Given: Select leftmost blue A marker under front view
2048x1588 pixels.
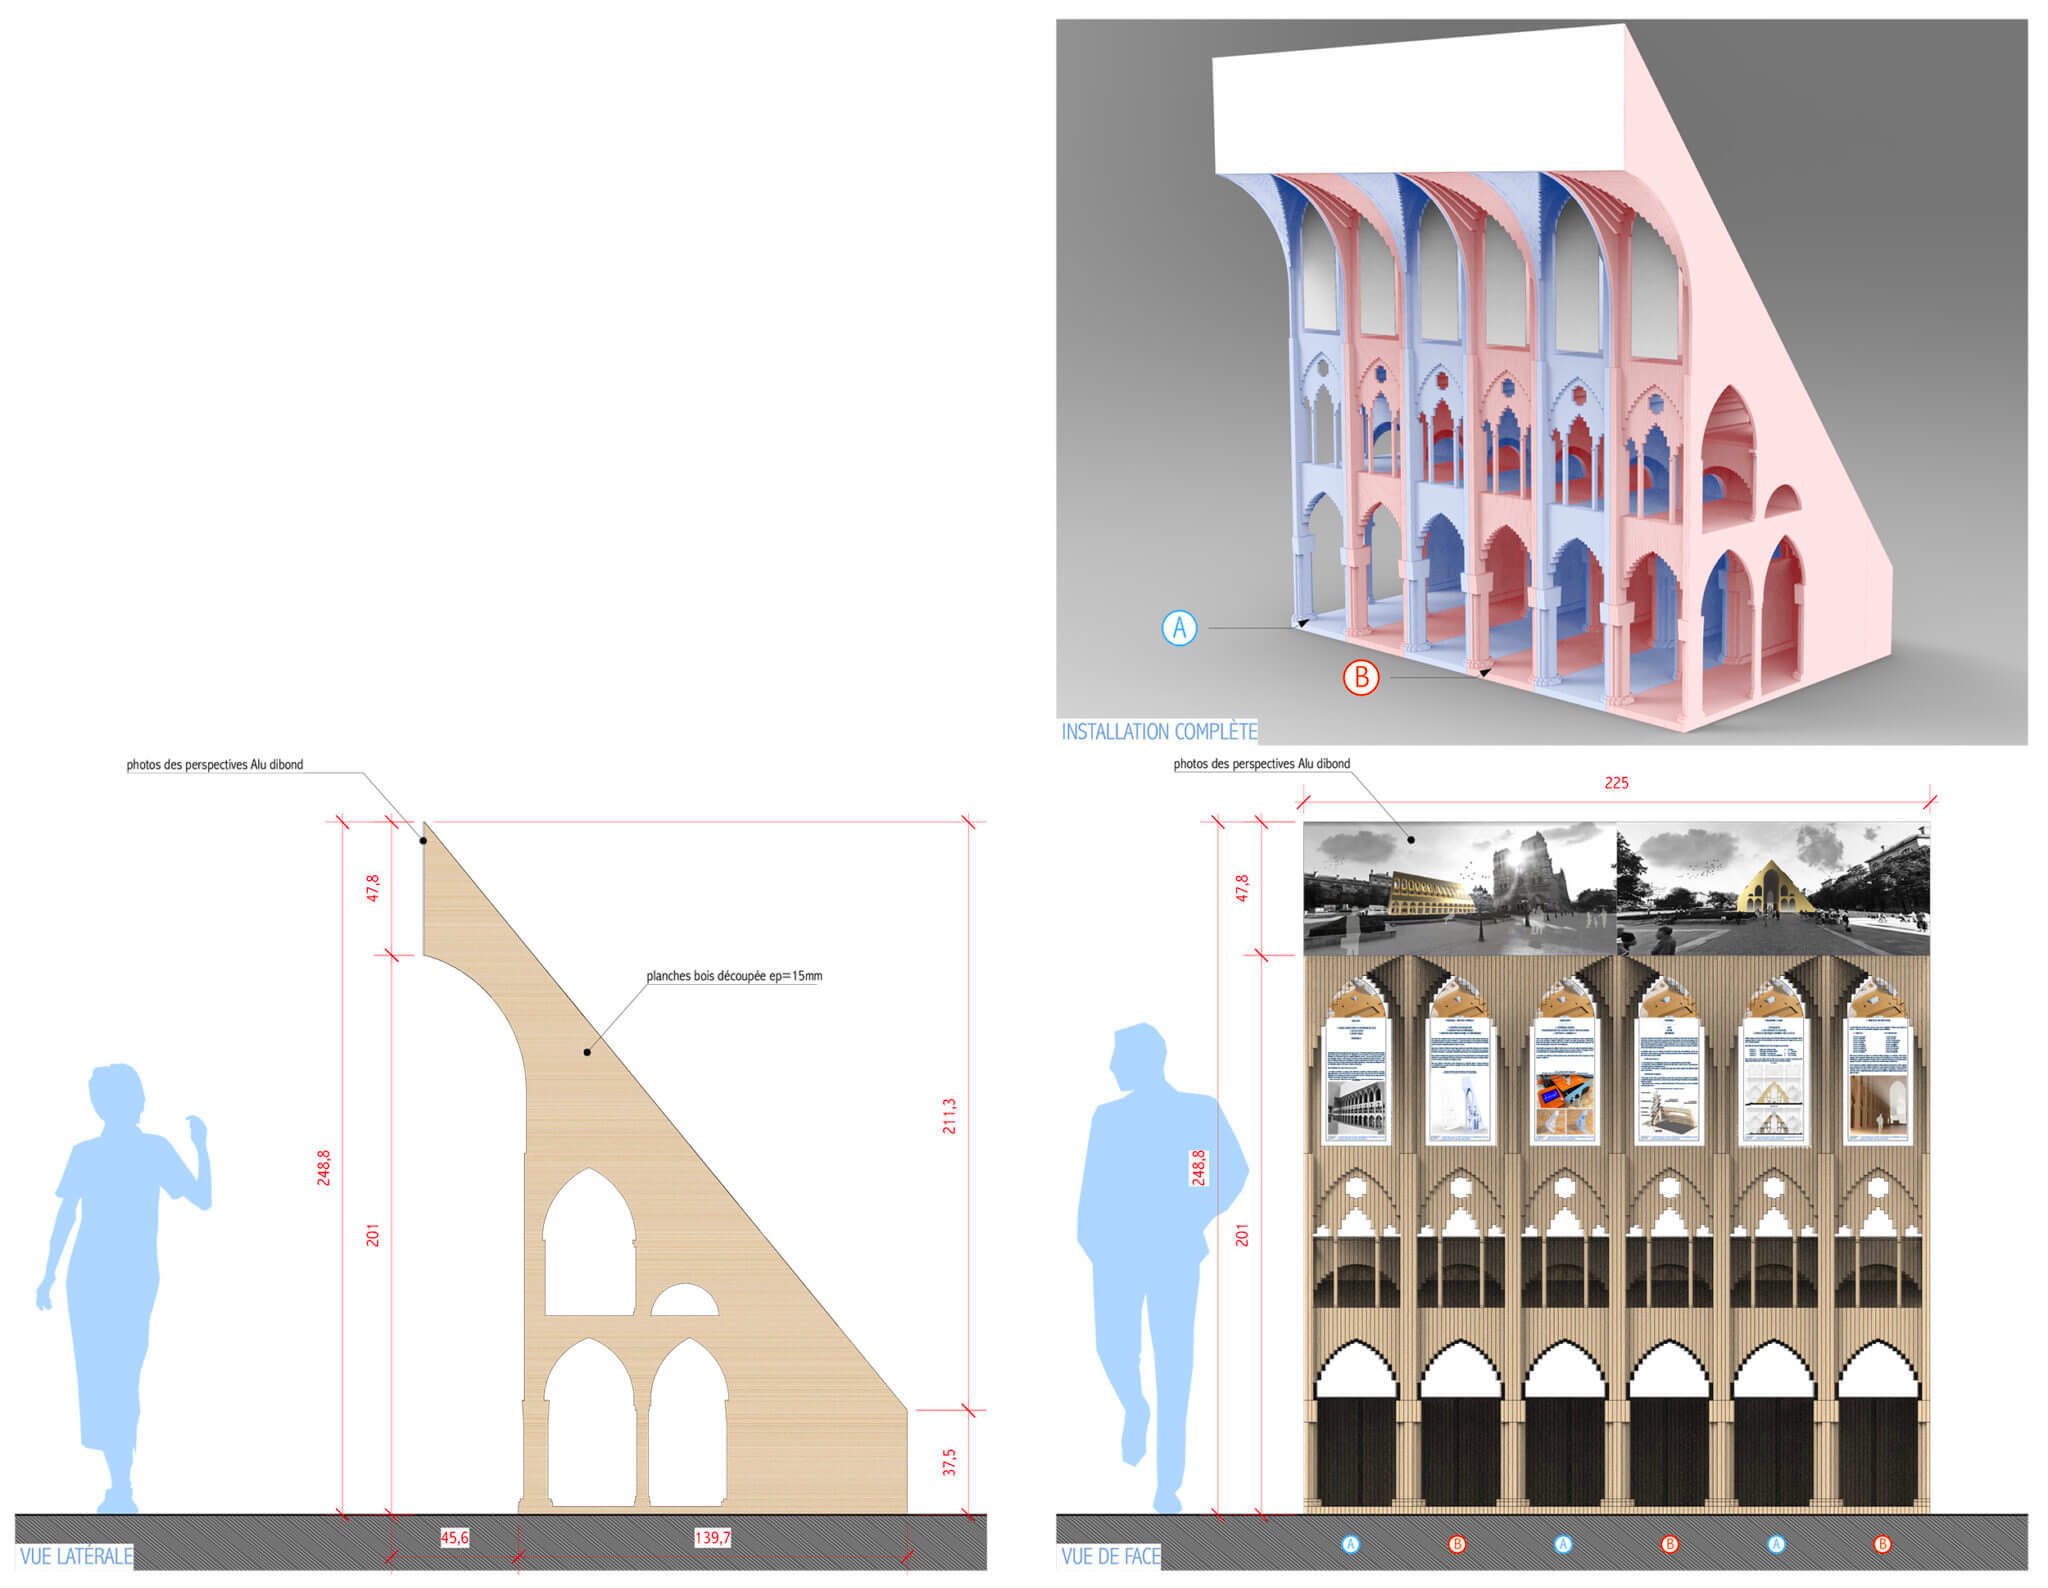Looking at the screenshot, I should pyautogui.click(x=1350, y=1544).
